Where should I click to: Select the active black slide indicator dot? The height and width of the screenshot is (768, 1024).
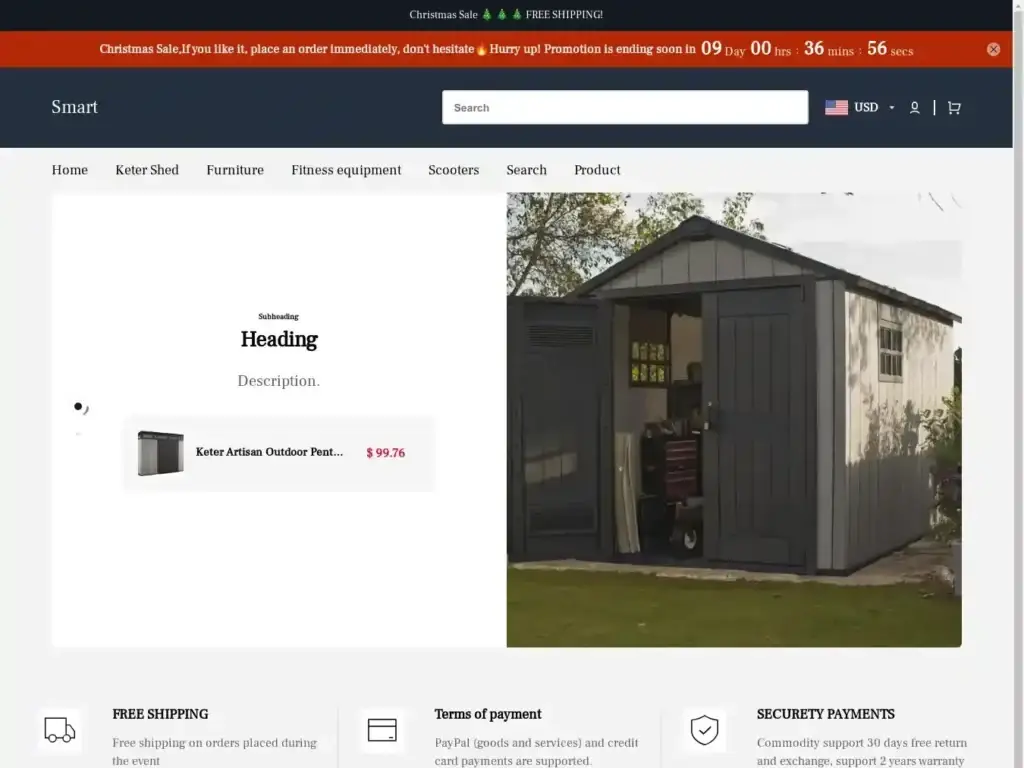tap(78, 406)
